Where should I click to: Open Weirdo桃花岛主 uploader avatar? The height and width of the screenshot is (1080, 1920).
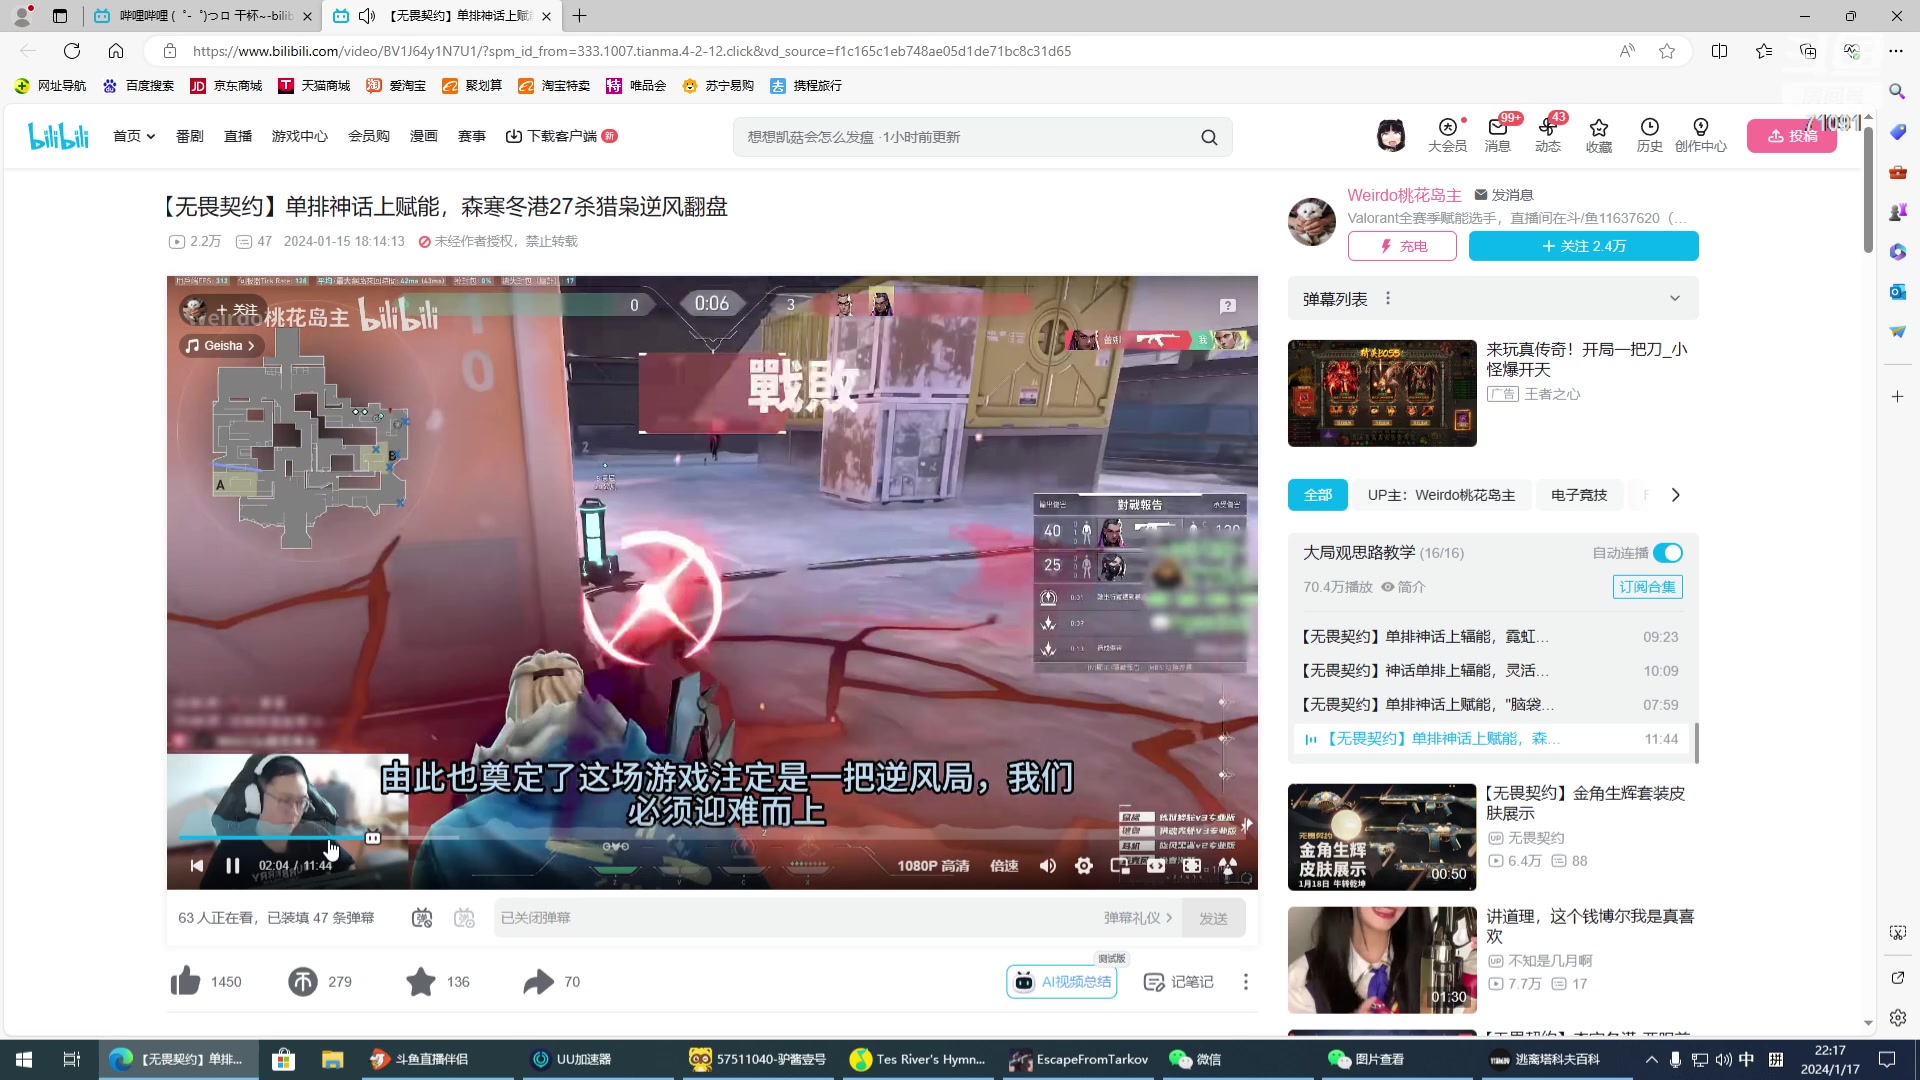pos(1311,222)
